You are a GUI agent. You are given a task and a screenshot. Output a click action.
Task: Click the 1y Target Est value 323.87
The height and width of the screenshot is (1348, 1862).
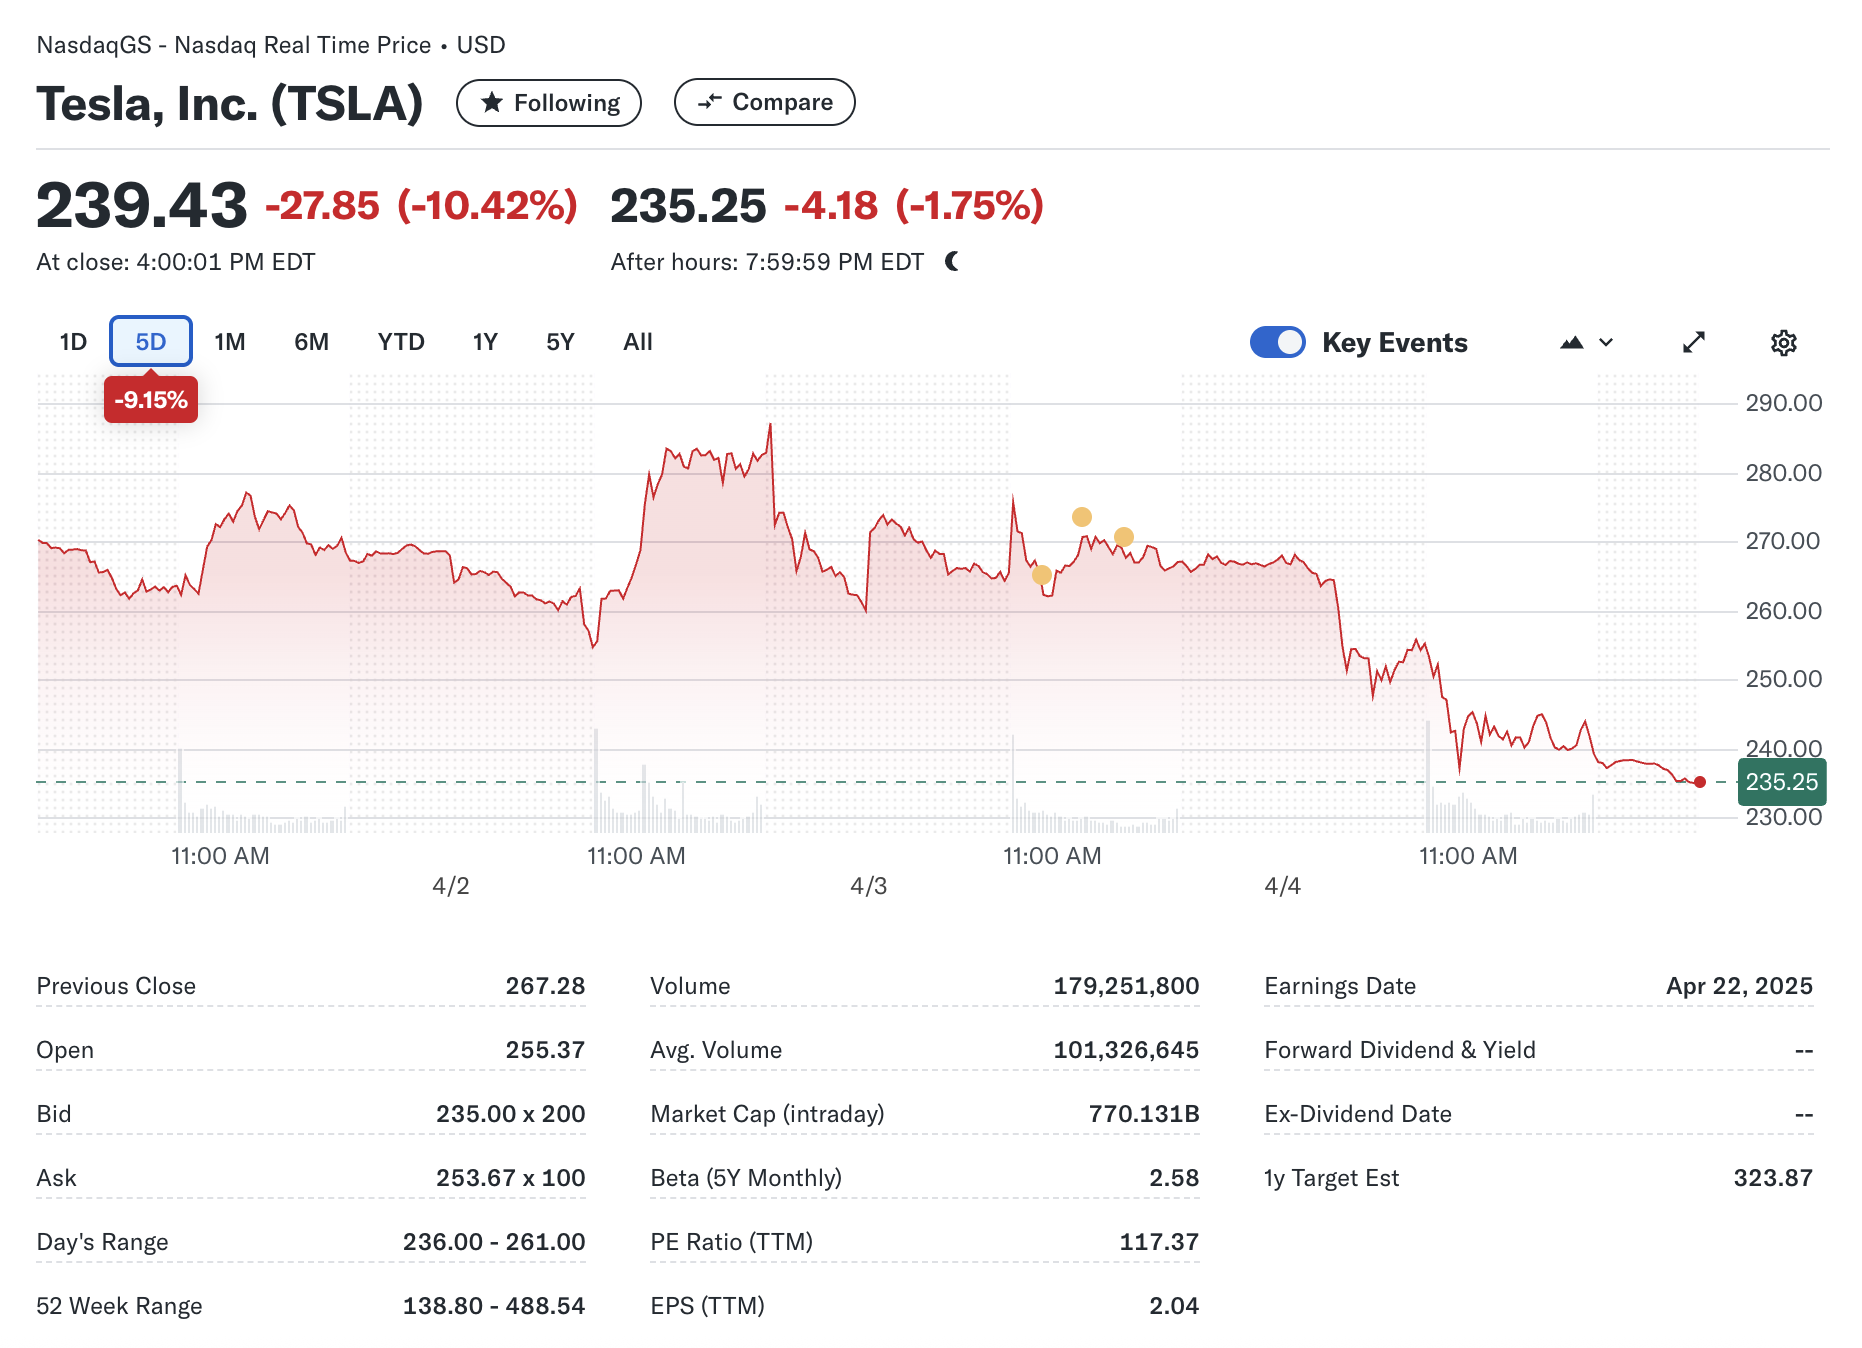click(x=1773, y=1178)
